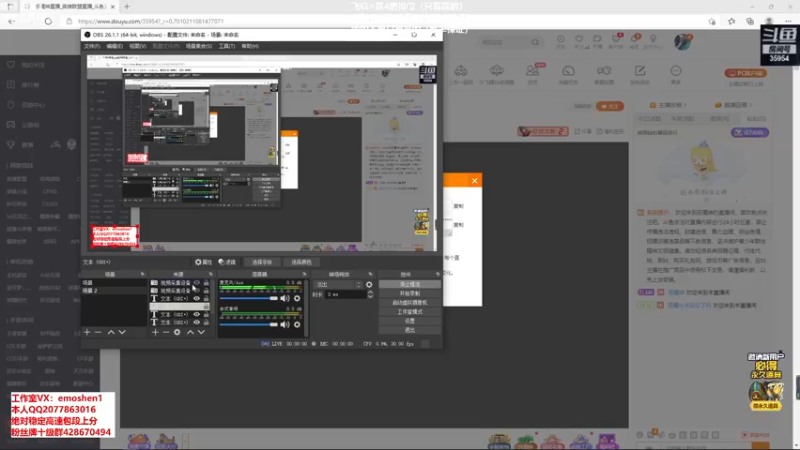Add a new source with the plus icon
Image resolution: width=800 pixels, height=450 pixels.
pyautogui.click(x=155, y=332)
